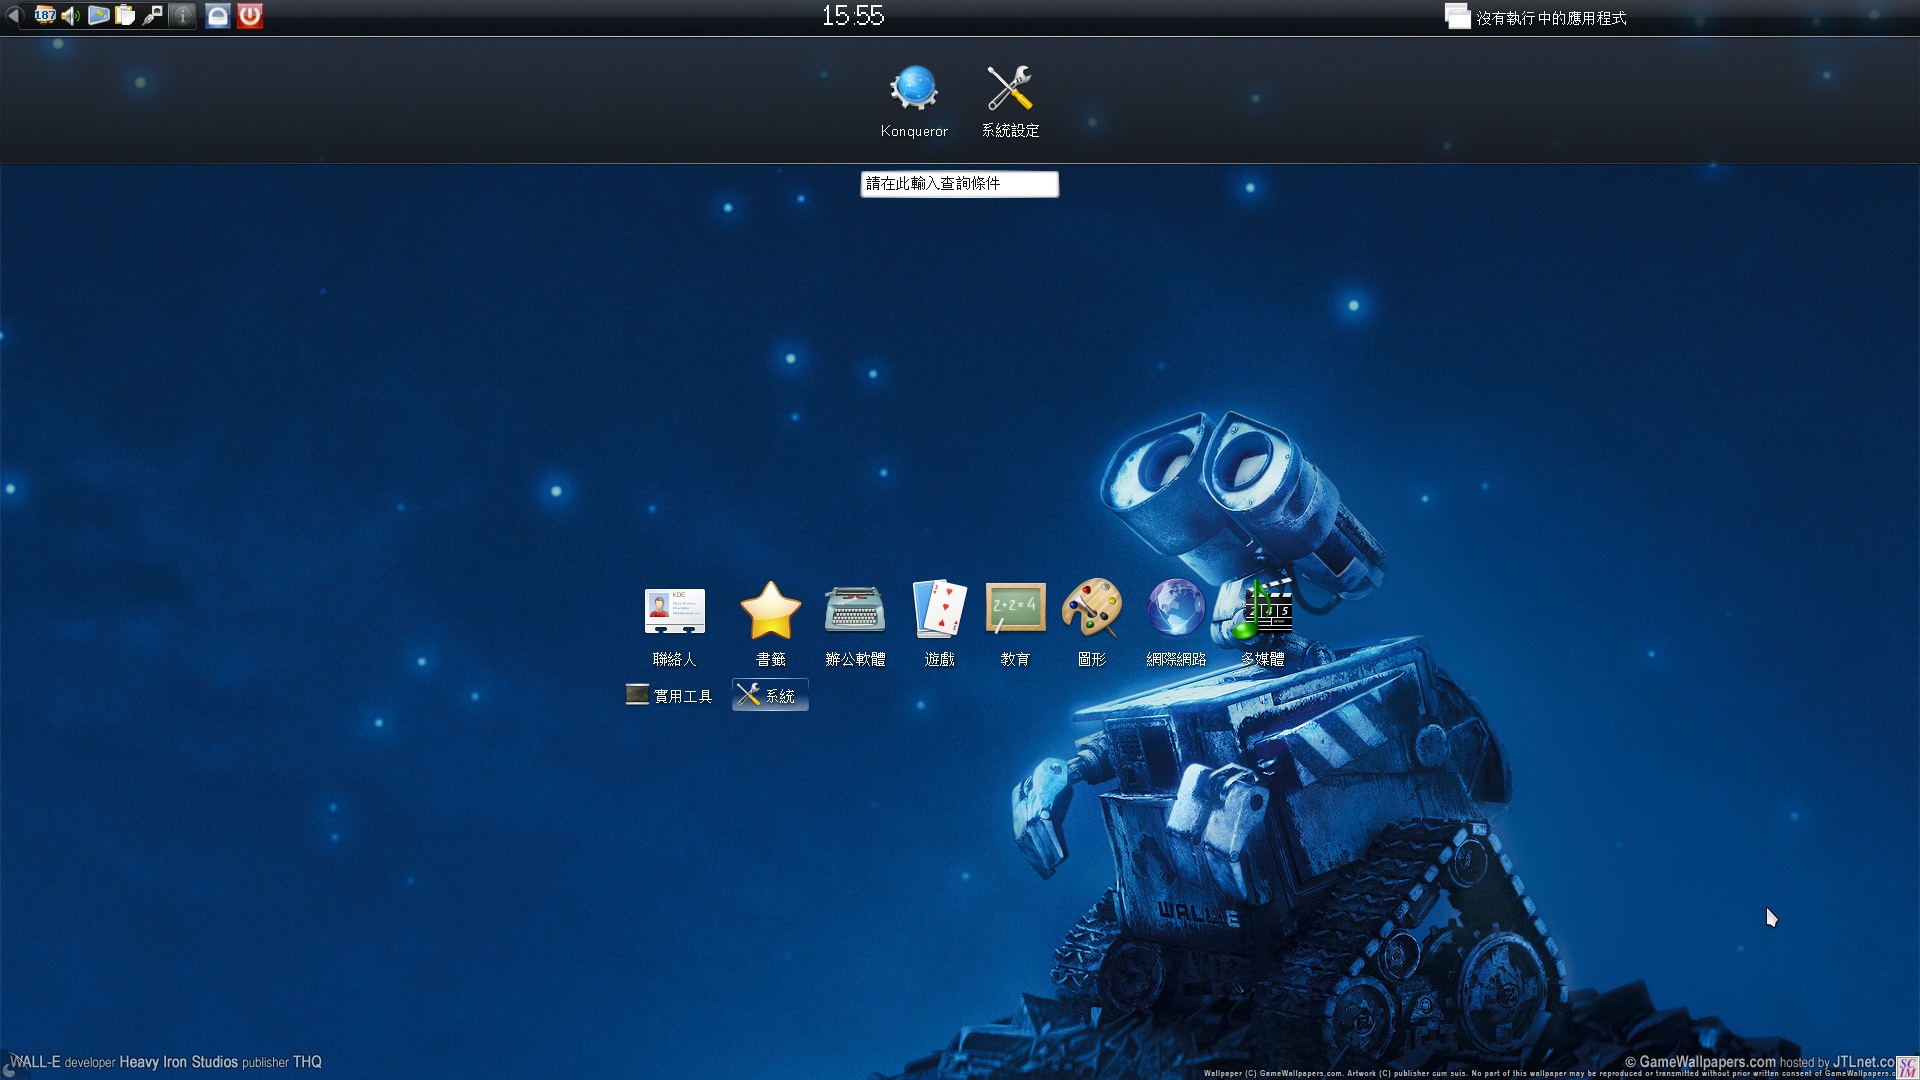Open 系統設定 system settings
The image size is (1920, 1080).
(x=1010, y=101)
